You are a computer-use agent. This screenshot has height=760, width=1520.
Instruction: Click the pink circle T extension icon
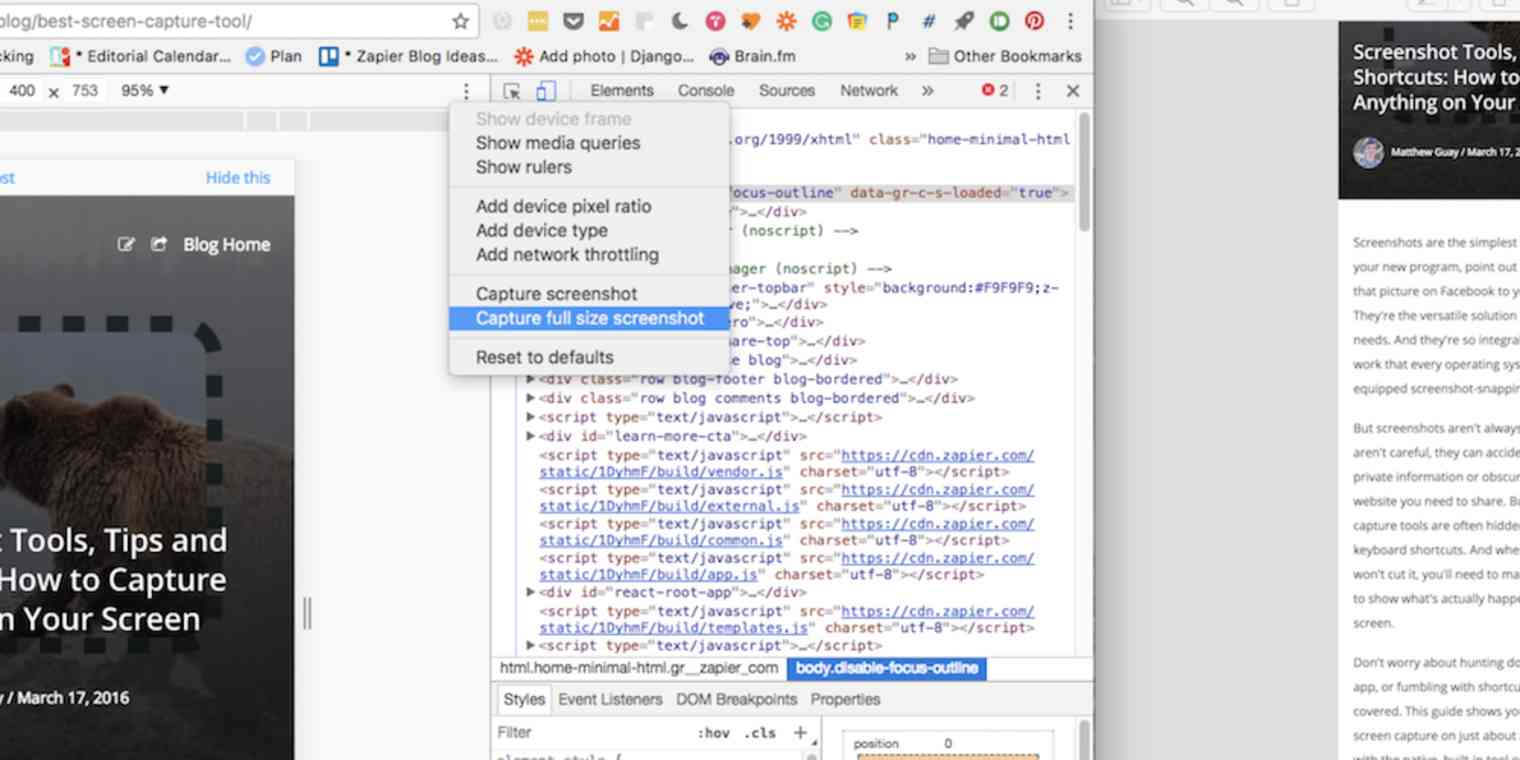point(715,21)
